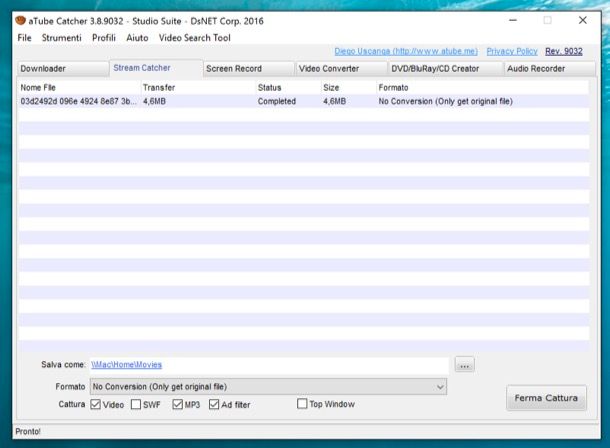The width and height of the screenshot is (610, 448).
Task: Click the \\Mac\Home\Movies save path link
Action: pos(126,365)
